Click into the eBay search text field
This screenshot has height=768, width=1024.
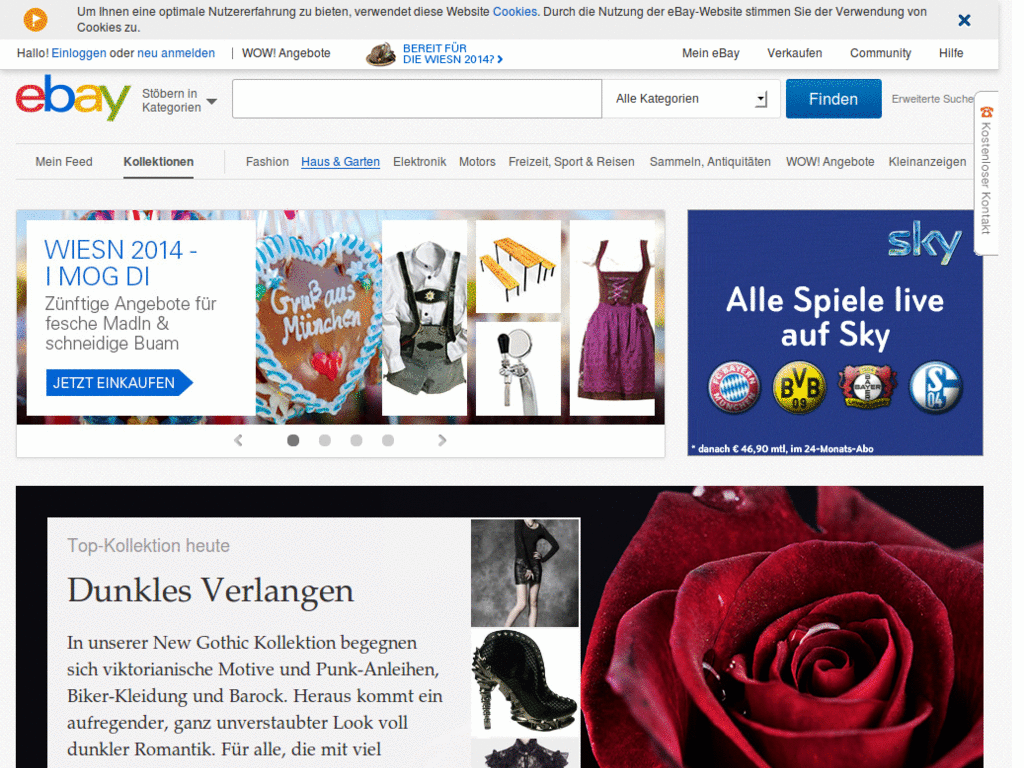[x=417, y=99]
